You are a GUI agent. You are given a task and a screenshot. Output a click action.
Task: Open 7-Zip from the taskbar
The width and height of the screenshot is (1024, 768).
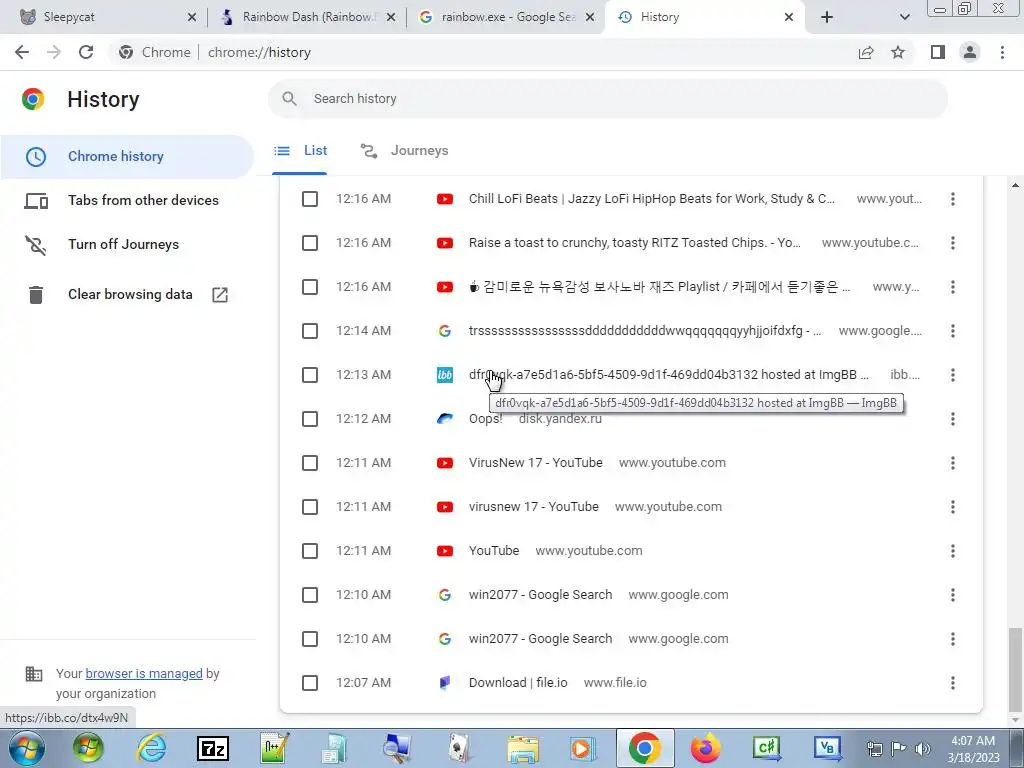(213, 749)
